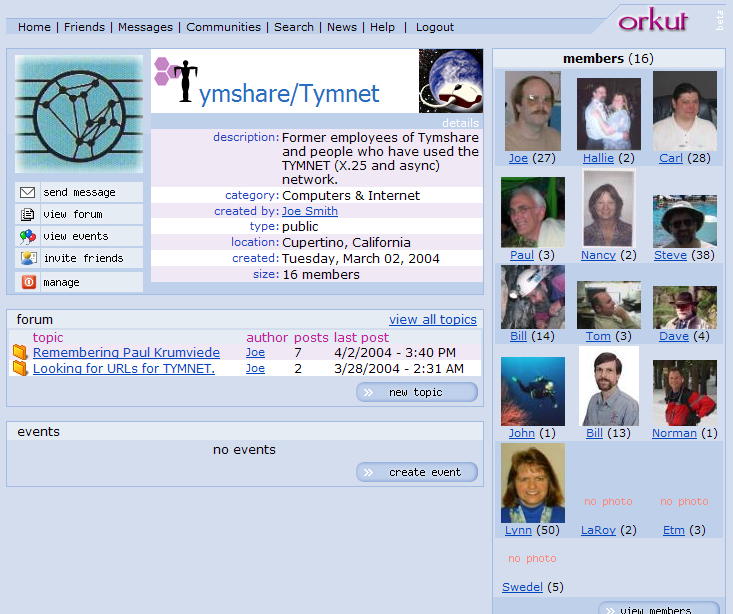Click folder icon beside Looking for URLs
733x614 pixels.
coord(20,368)
